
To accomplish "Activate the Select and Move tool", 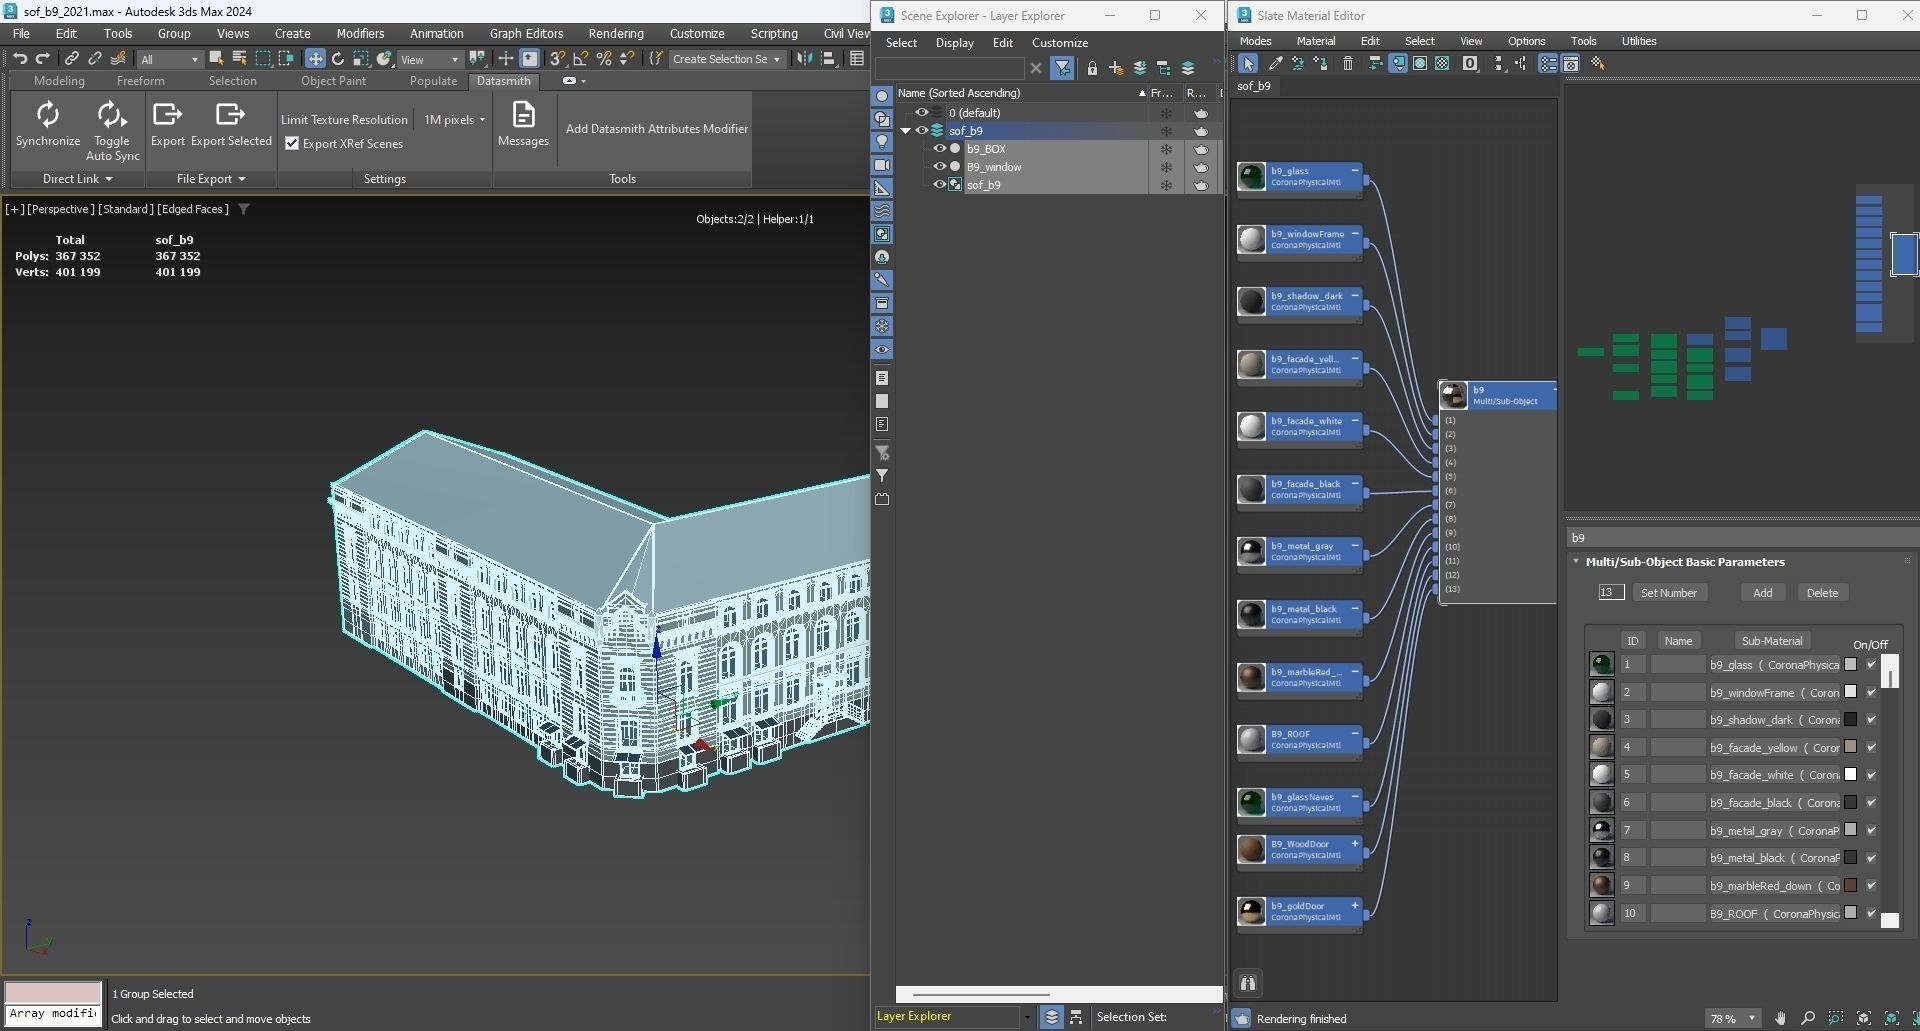I will 315,59.
